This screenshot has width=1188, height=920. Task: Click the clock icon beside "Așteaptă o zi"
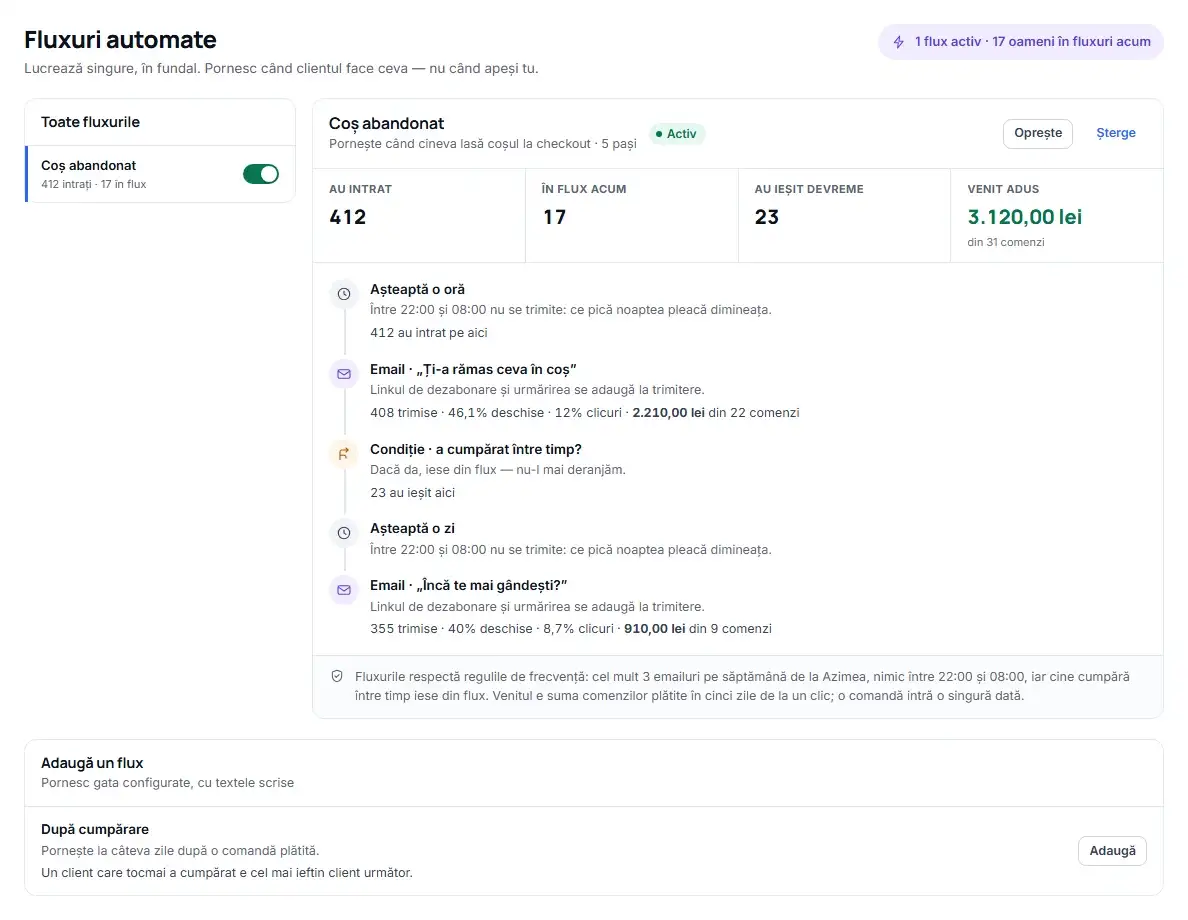[344, 533]
